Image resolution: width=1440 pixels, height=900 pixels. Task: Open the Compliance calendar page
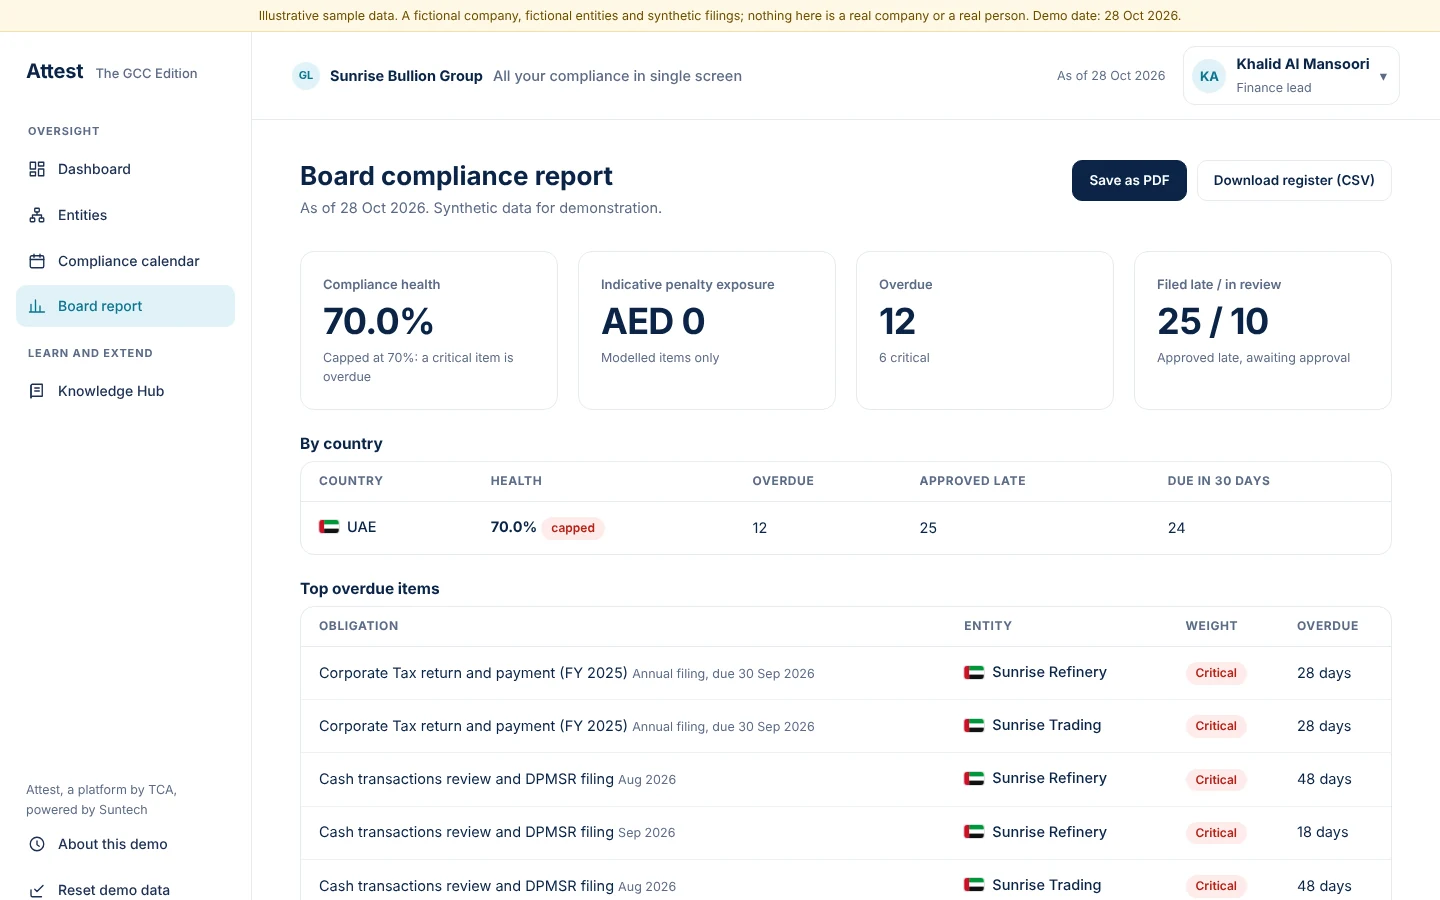click(x=125, y=261)
